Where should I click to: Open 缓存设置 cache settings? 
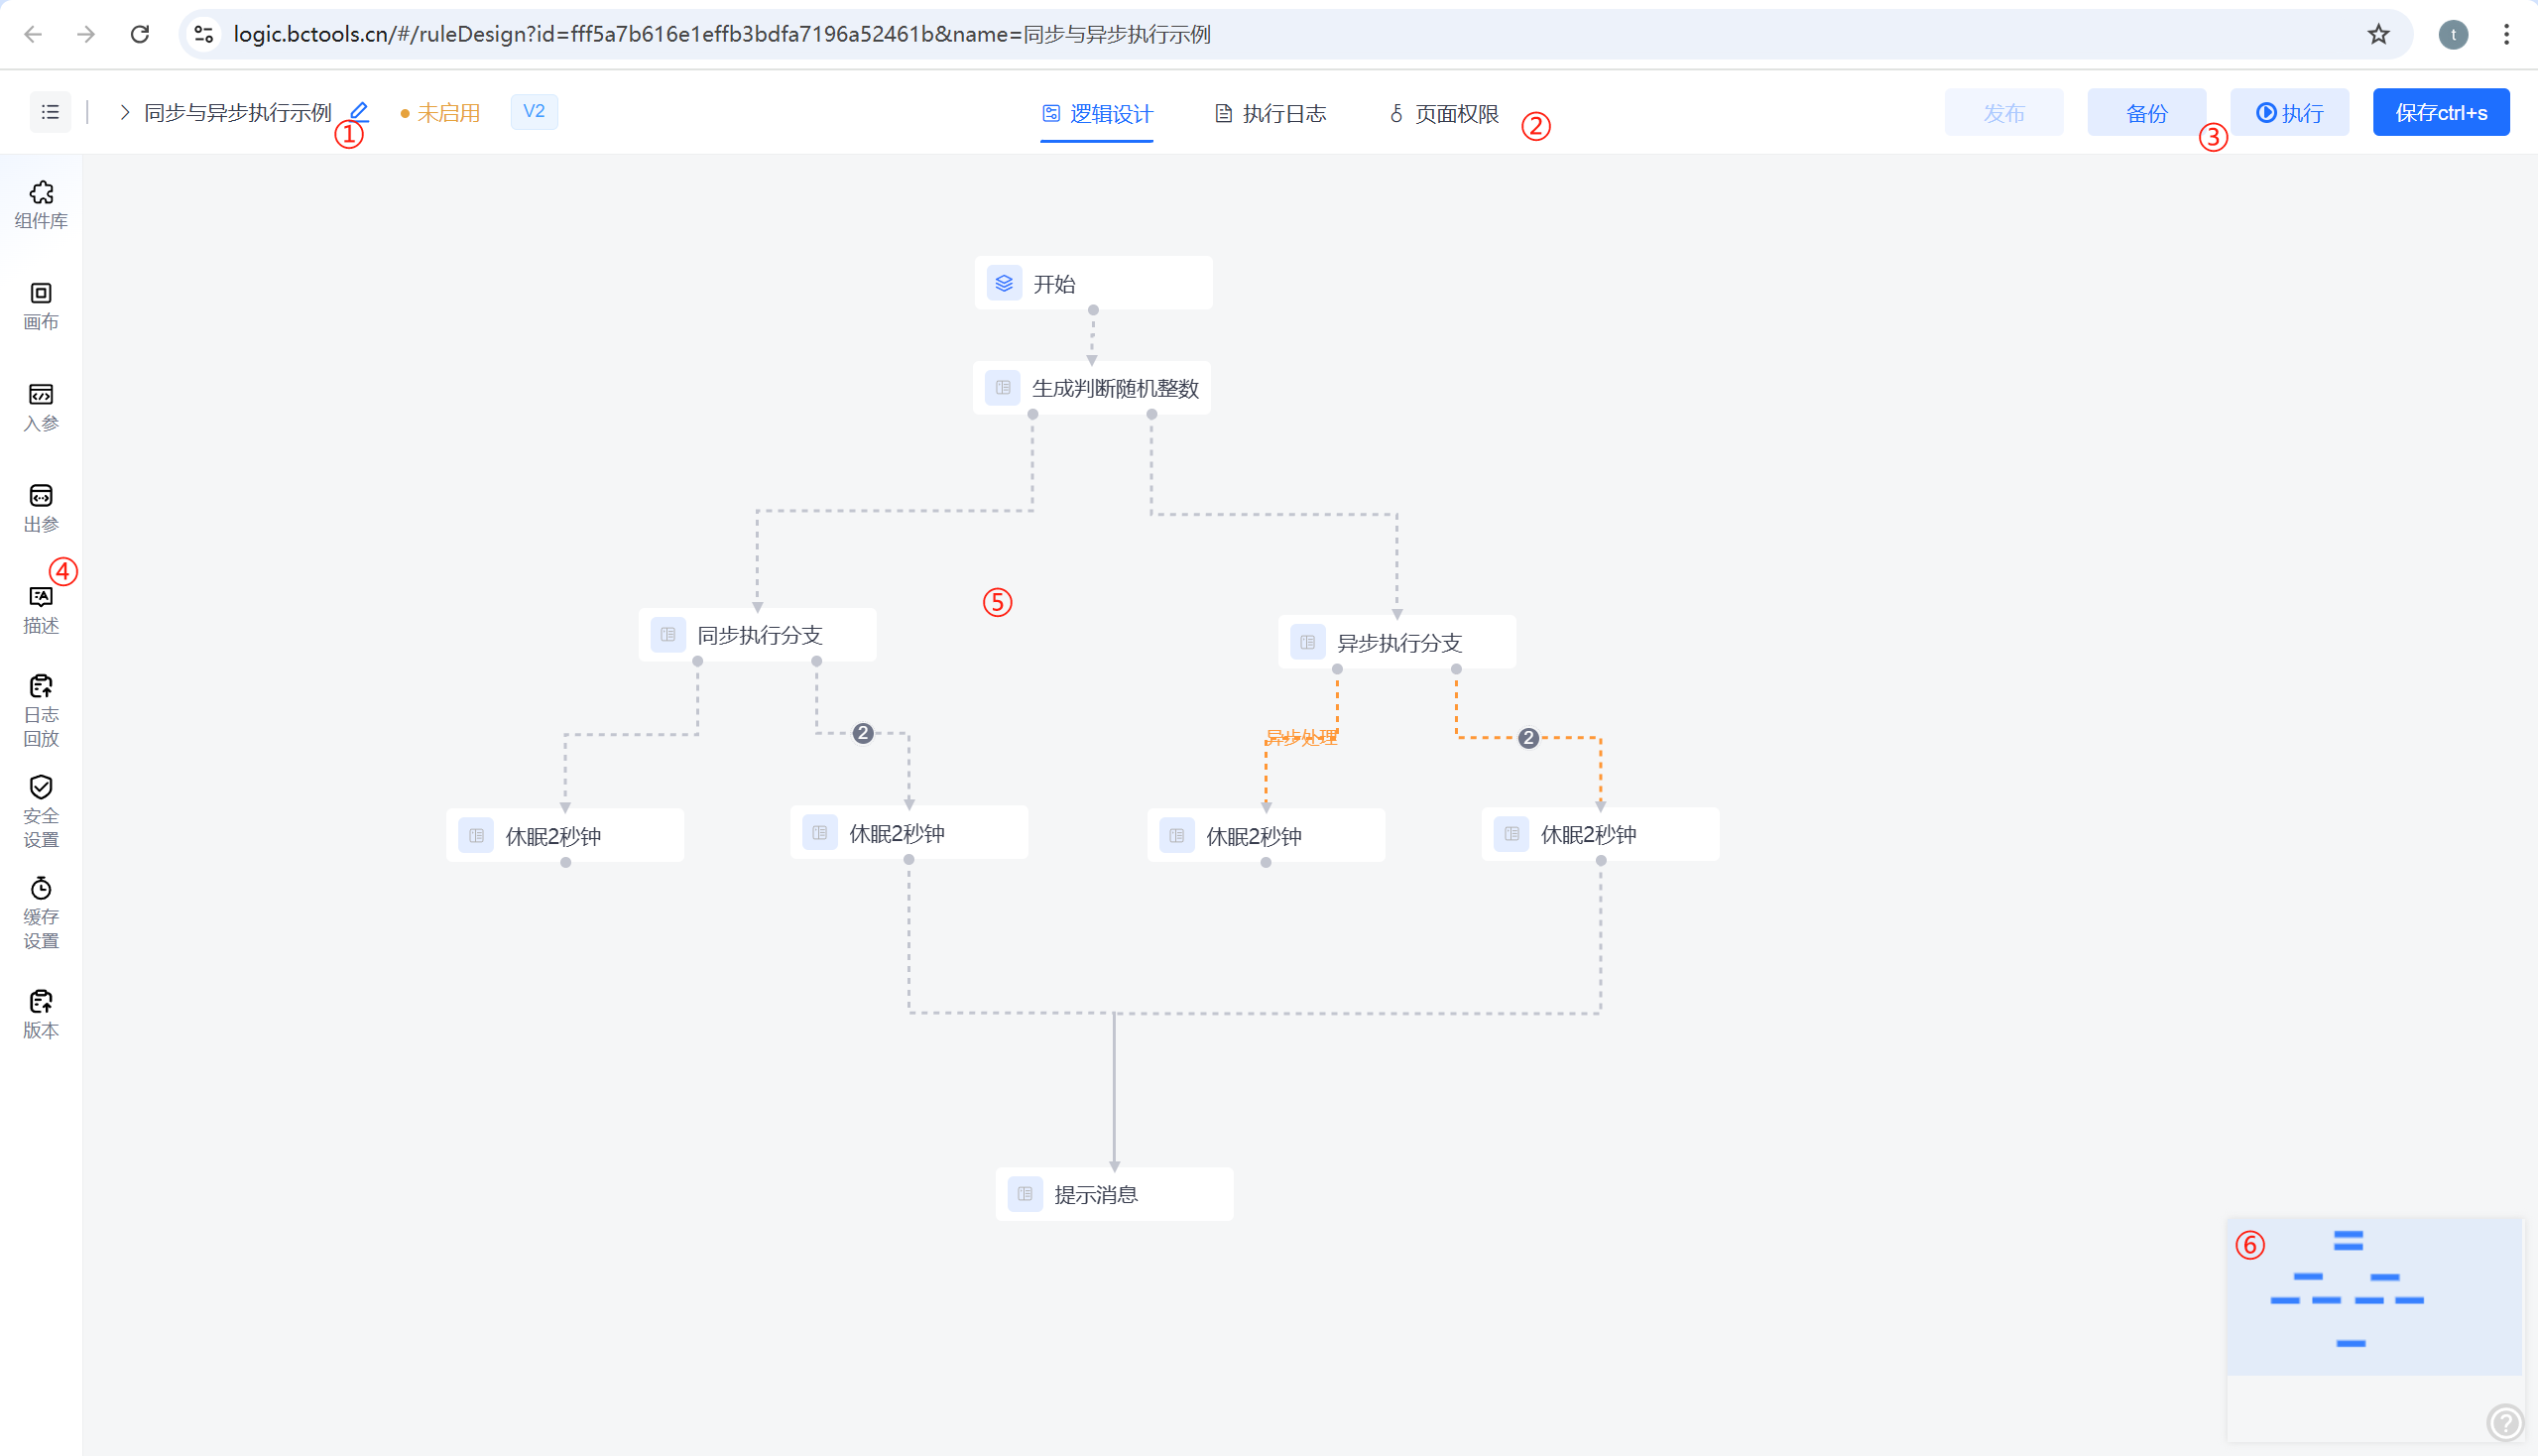pos(41,913)
